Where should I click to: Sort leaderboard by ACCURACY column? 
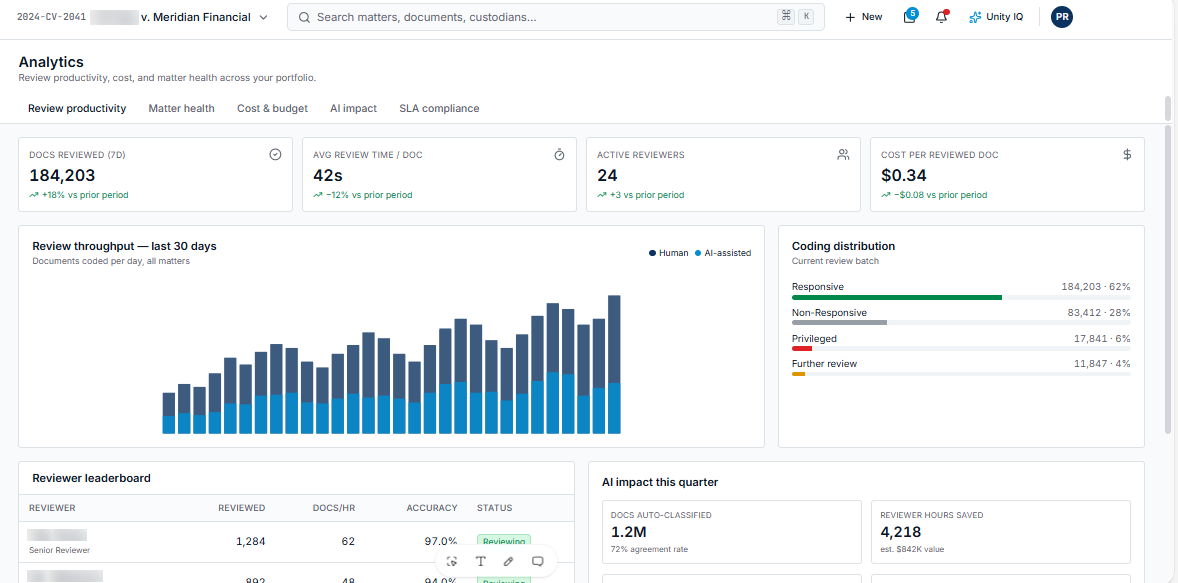432,508
